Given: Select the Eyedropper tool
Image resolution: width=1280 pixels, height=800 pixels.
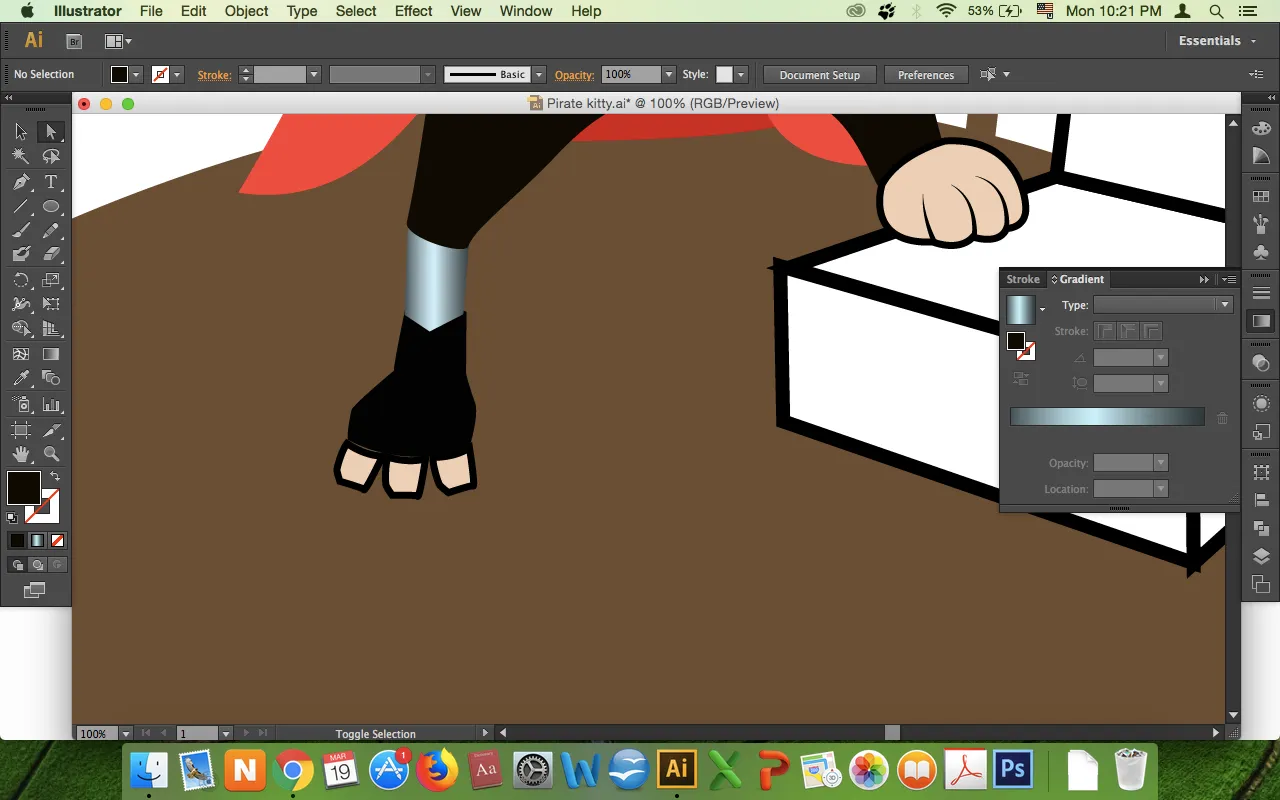Looking at the screenshot, I should 21,379.
